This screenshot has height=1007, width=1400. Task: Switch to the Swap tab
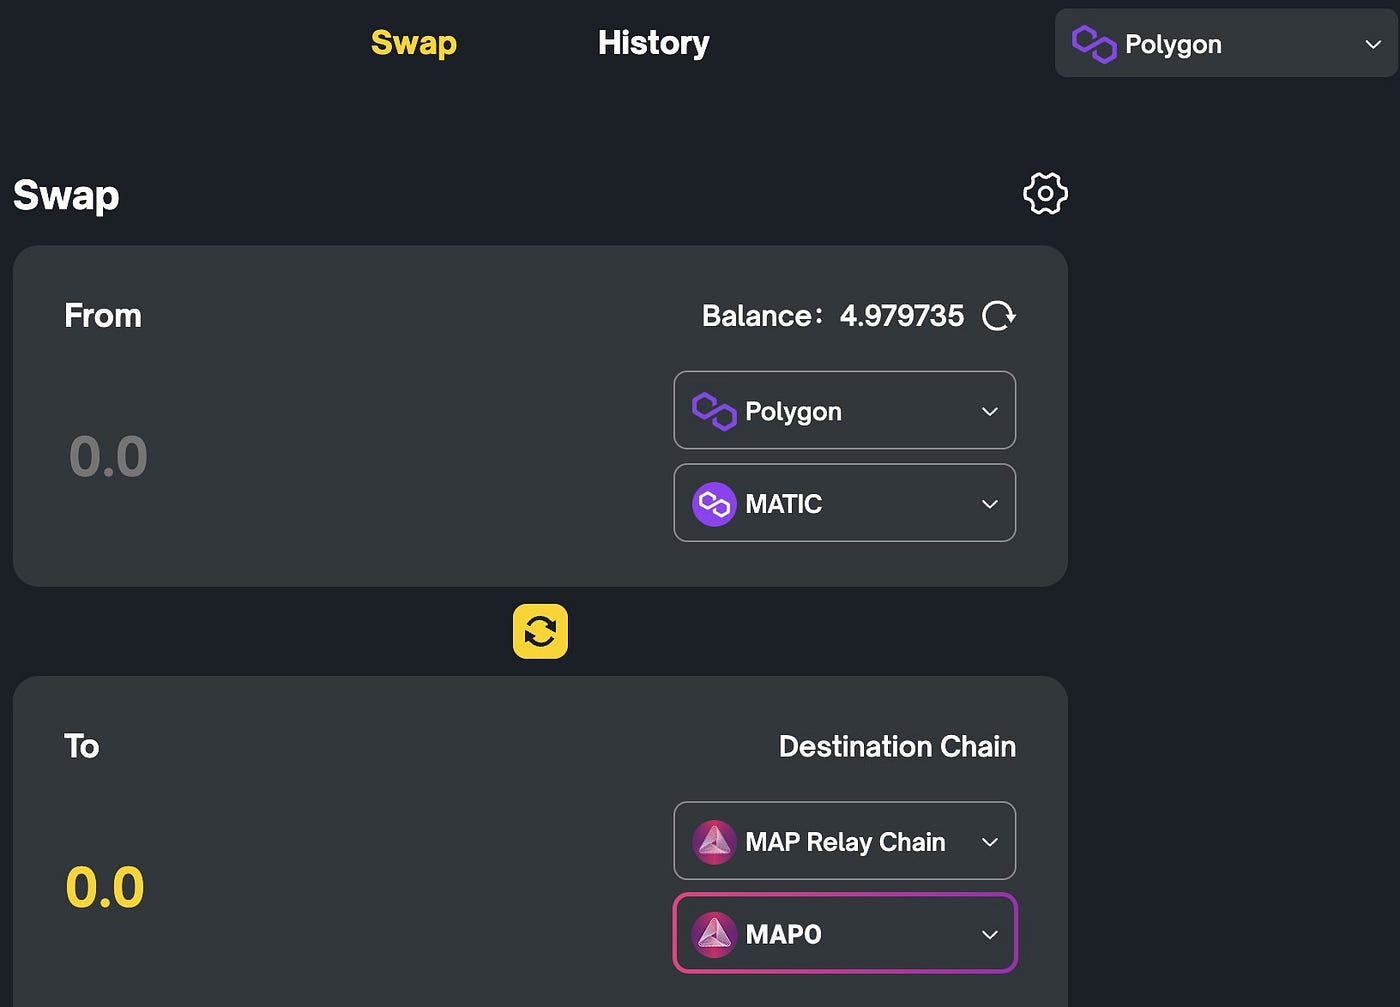tap(413, 43)
